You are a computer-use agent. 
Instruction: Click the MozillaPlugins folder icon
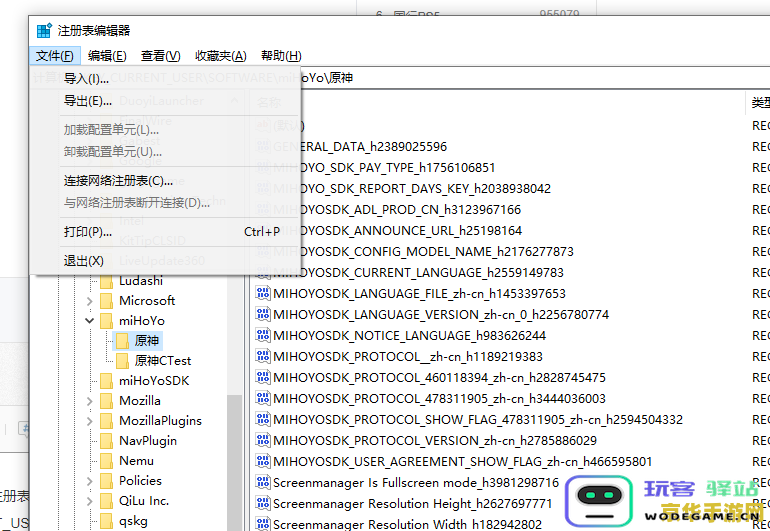[x=107, y=421]
